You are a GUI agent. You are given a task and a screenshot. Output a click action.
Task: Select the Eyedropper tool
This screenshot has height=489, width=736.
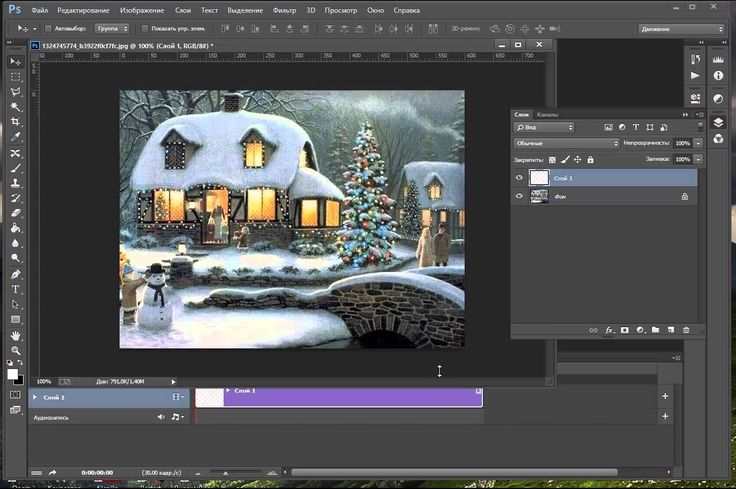15,137
